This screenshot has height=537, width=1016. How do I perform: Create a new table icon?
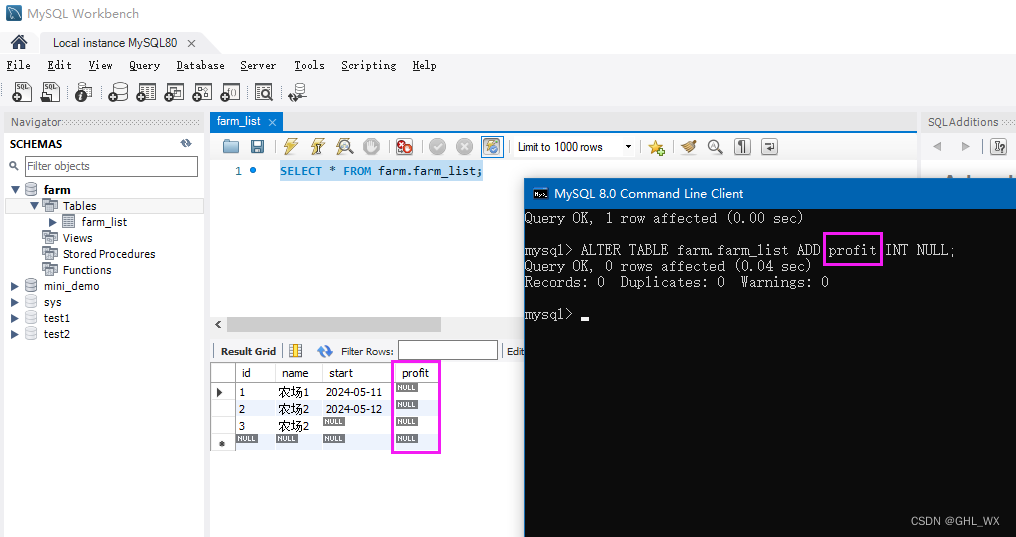point(146,93)
